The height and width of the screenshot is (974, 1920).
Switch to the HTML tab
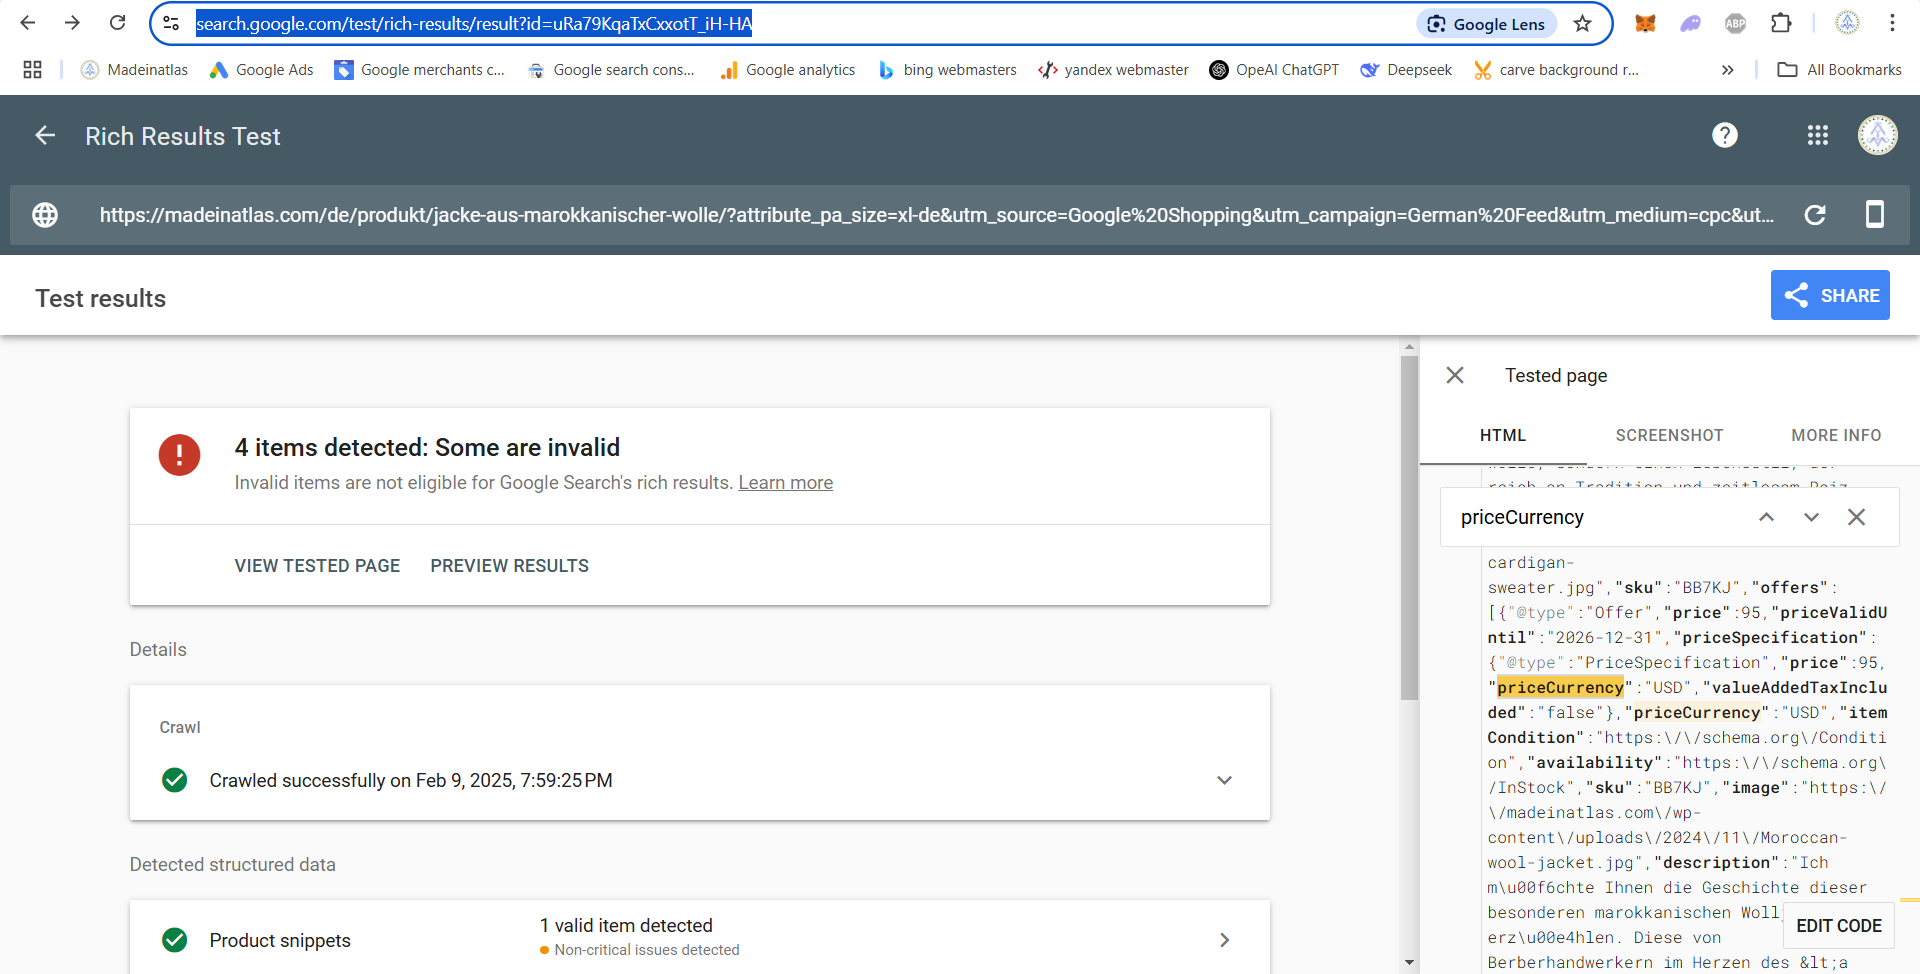(1503, 436)
